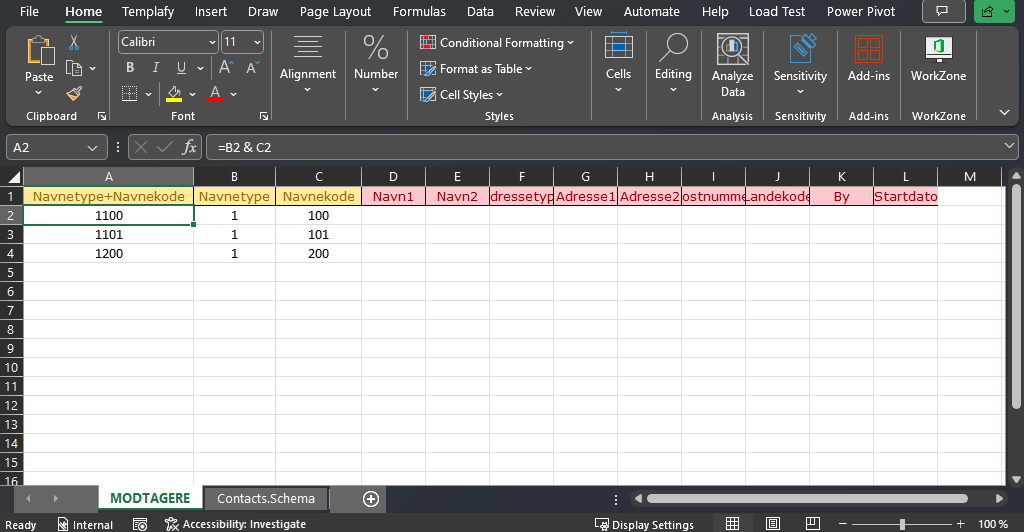
Task: Open the Formulas ribbon tab
Action: [x=419, y=12]
